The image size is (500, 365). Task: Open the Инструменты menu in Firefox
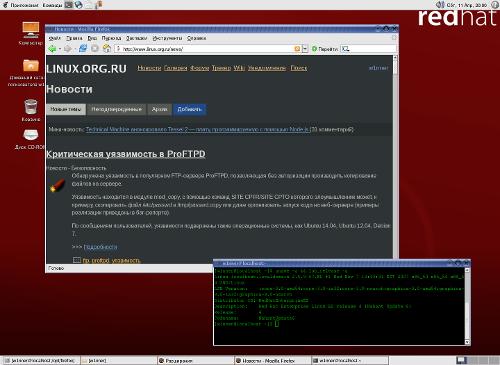167,38
